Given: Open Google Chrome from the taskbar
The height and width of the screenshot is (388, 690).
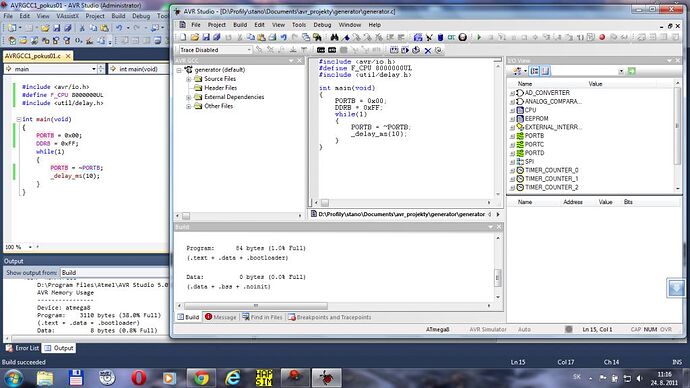Looking at the screenshot, I should point(202,377).
